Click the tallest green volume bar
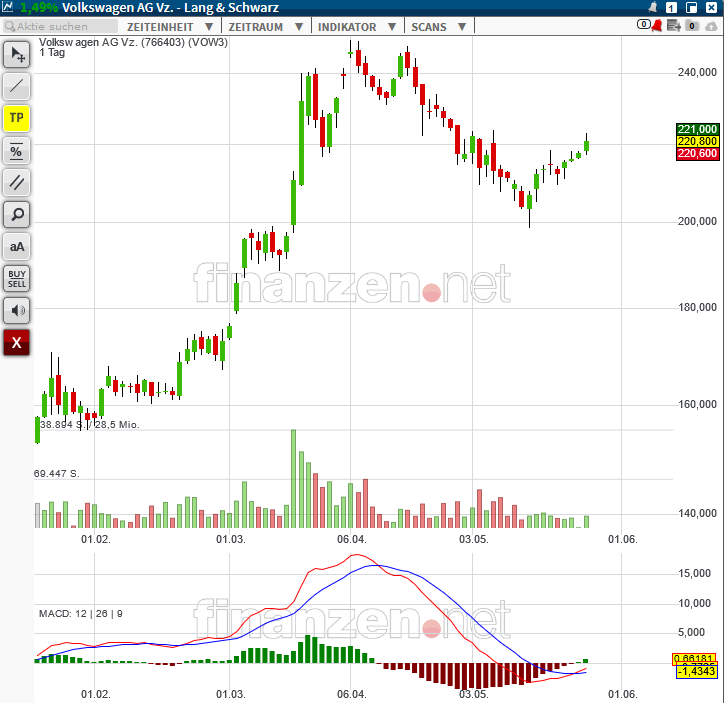 293,479
